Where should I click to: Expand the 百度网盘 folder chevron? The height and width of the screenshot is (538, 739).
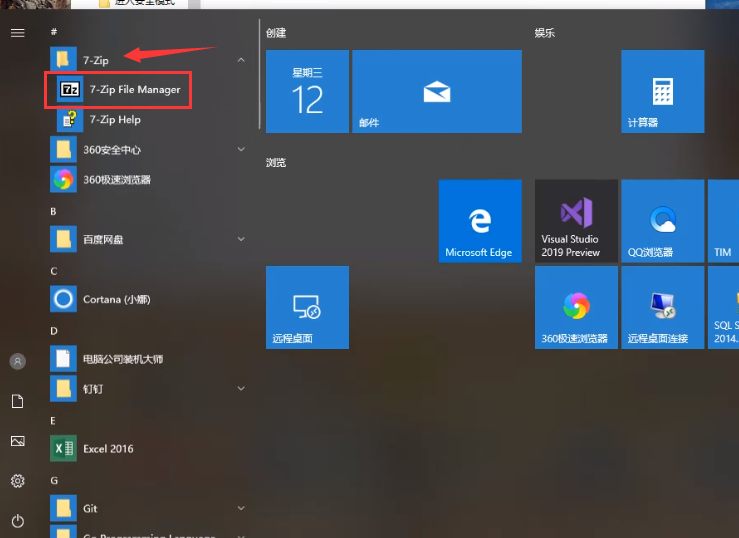click(x=241, y=239)
